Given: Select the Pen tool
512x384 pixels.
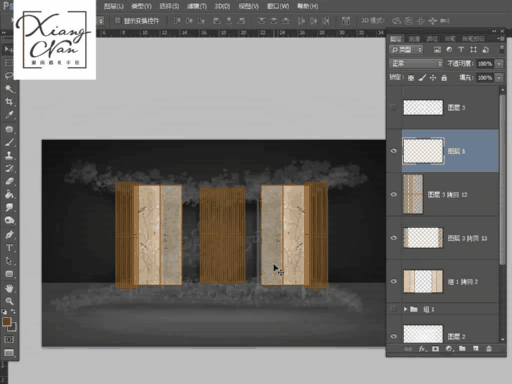Looking at the screenshot, I should (9, 235).
